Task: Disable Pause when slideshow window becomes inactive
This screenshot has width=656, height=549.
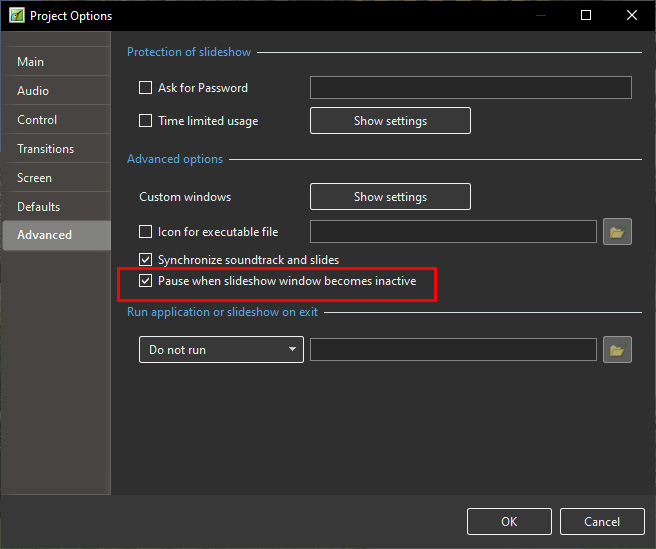Action: click(146, 281)
